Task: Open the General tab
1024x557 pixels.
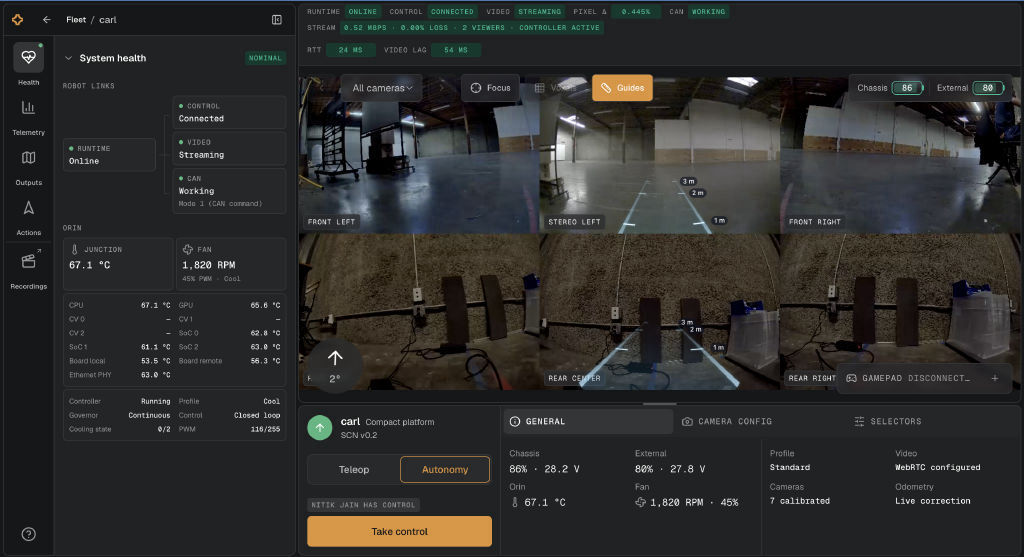Action: 588,422
